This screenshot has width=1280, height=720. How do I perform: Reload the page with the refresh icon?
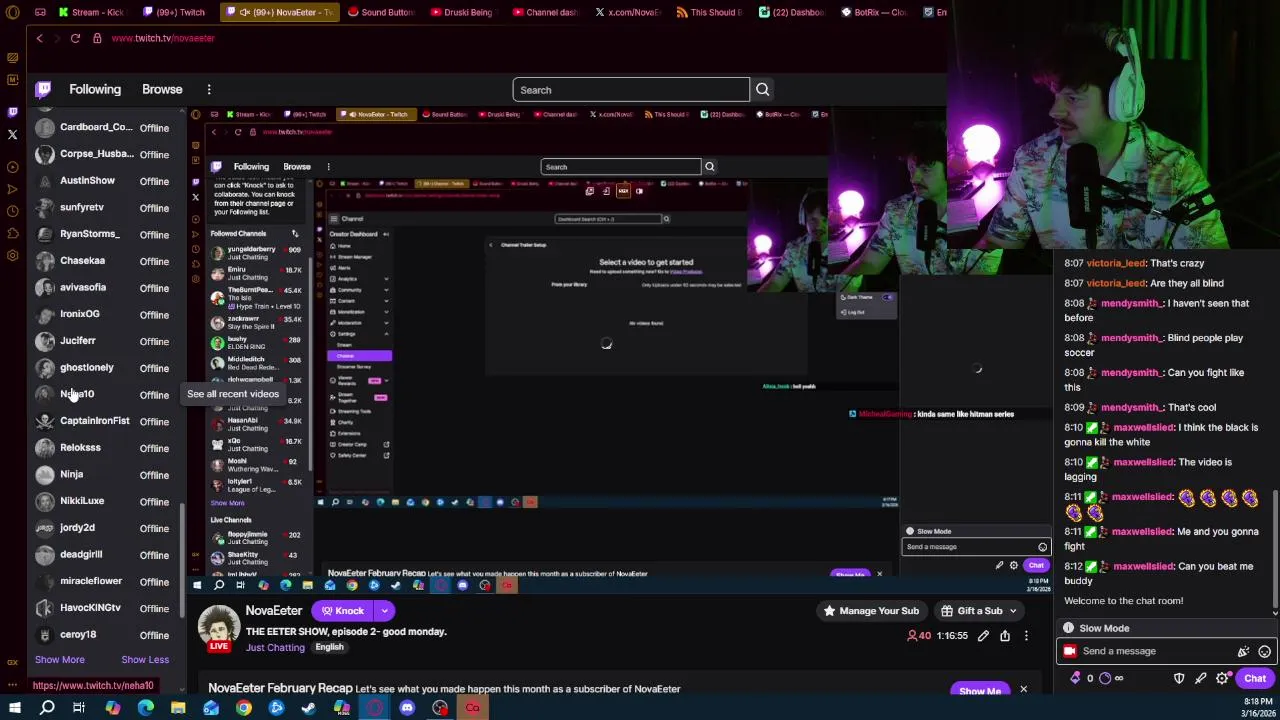(x=75, y=38)
